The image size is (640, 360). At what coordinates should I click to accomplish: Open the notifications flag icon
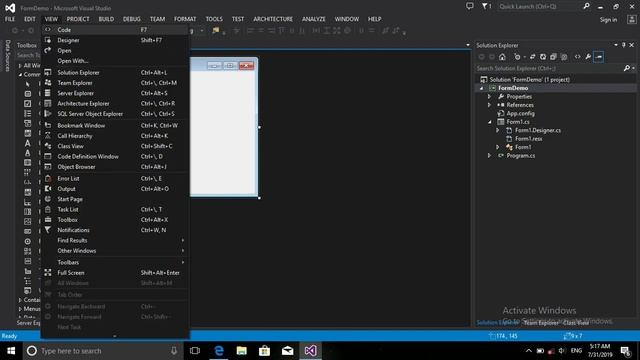(486, 6)
